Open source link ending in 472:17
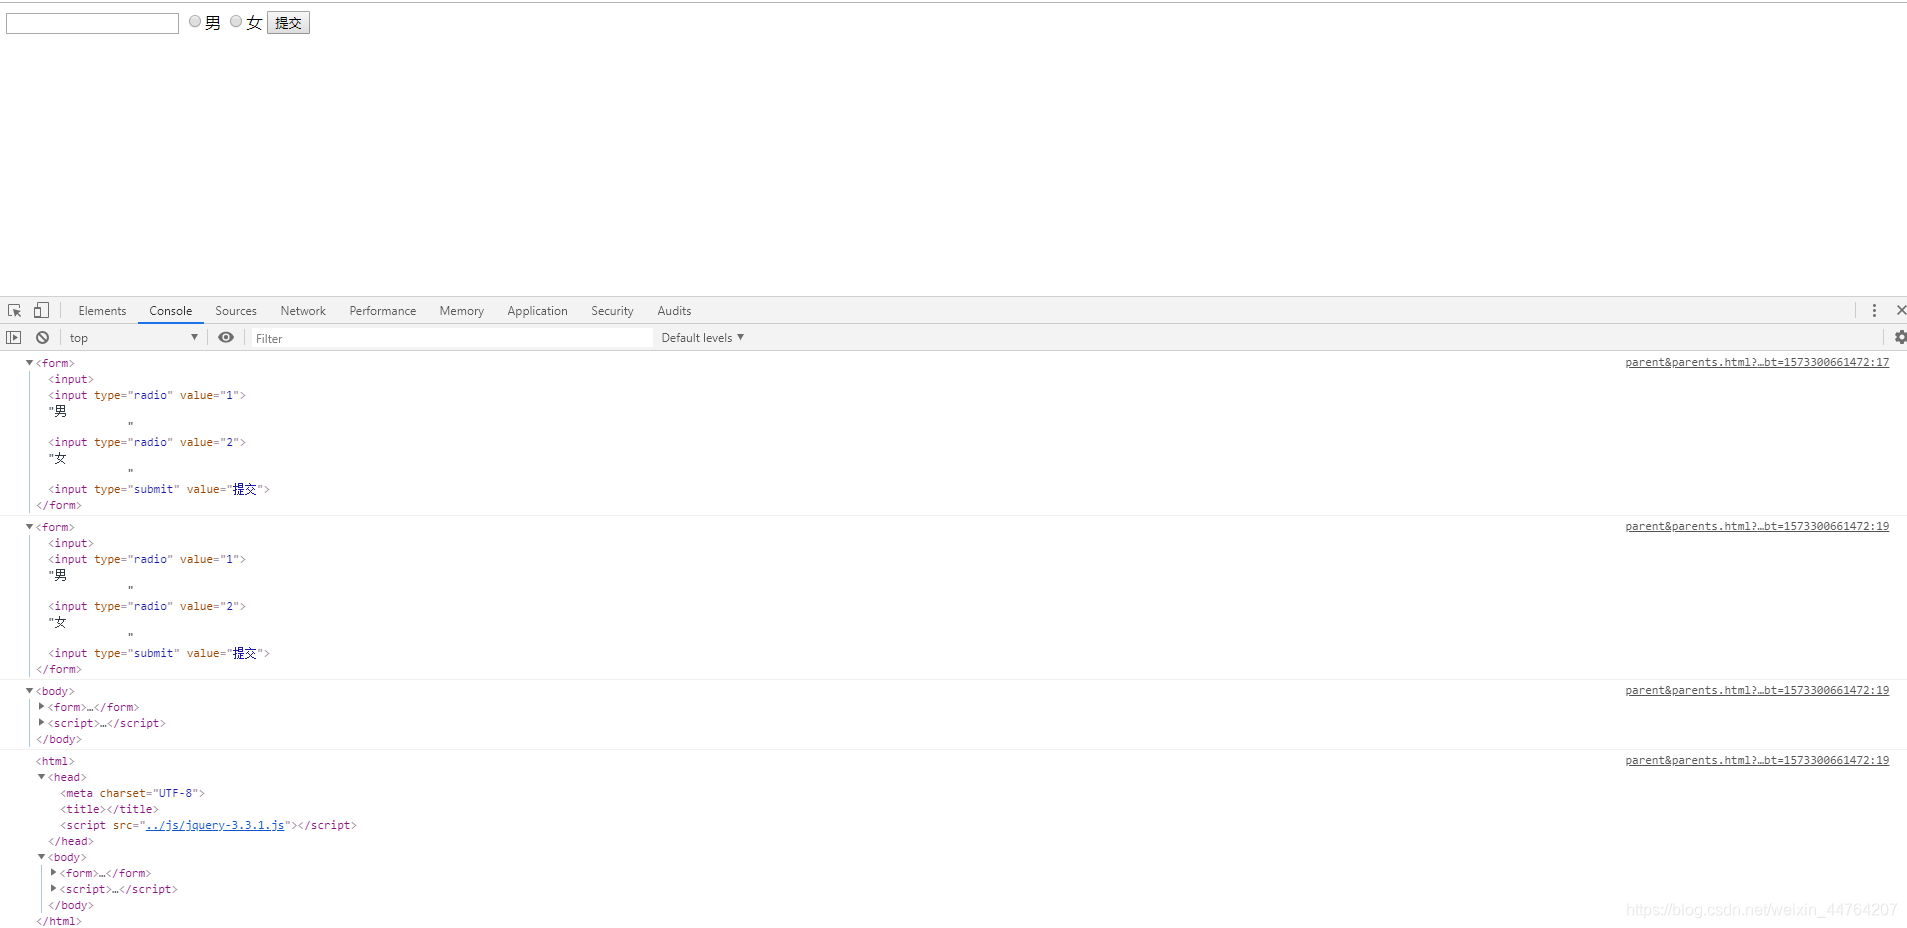This screenshot has width=1907, height=928. coord(1757,363)
